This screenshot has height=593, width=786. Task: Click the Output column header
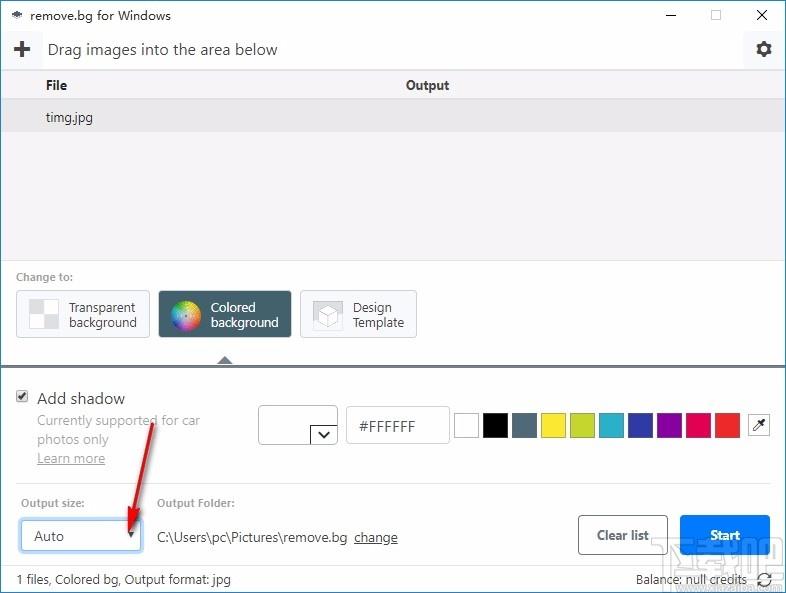(x=428, y=85)
